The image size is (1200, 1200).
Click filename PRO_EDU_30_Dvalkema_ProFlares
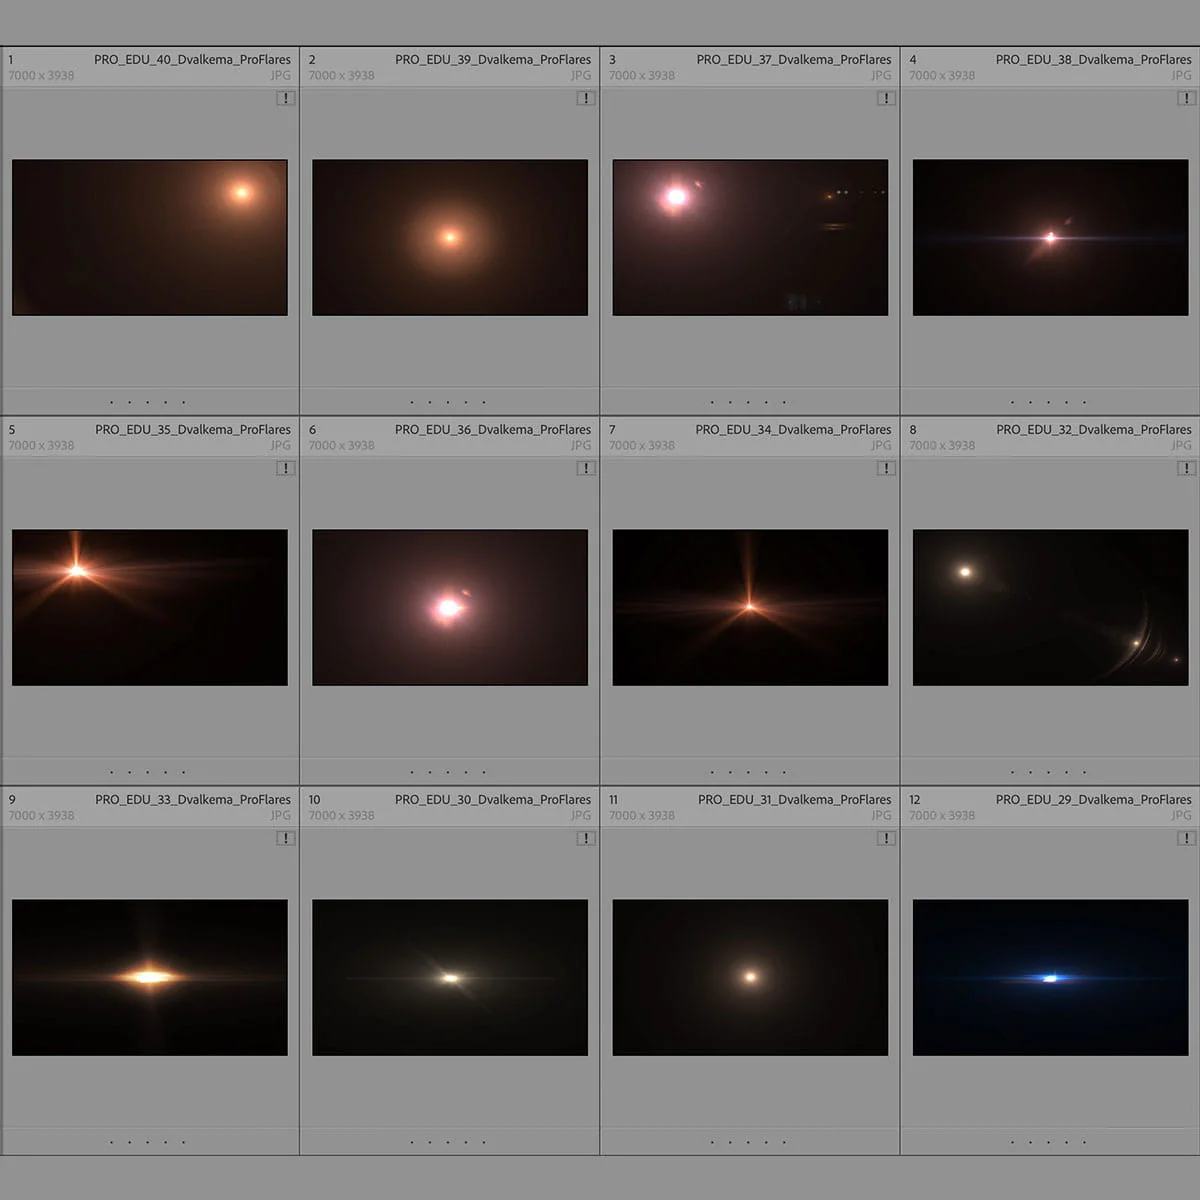tap(493, 800)
